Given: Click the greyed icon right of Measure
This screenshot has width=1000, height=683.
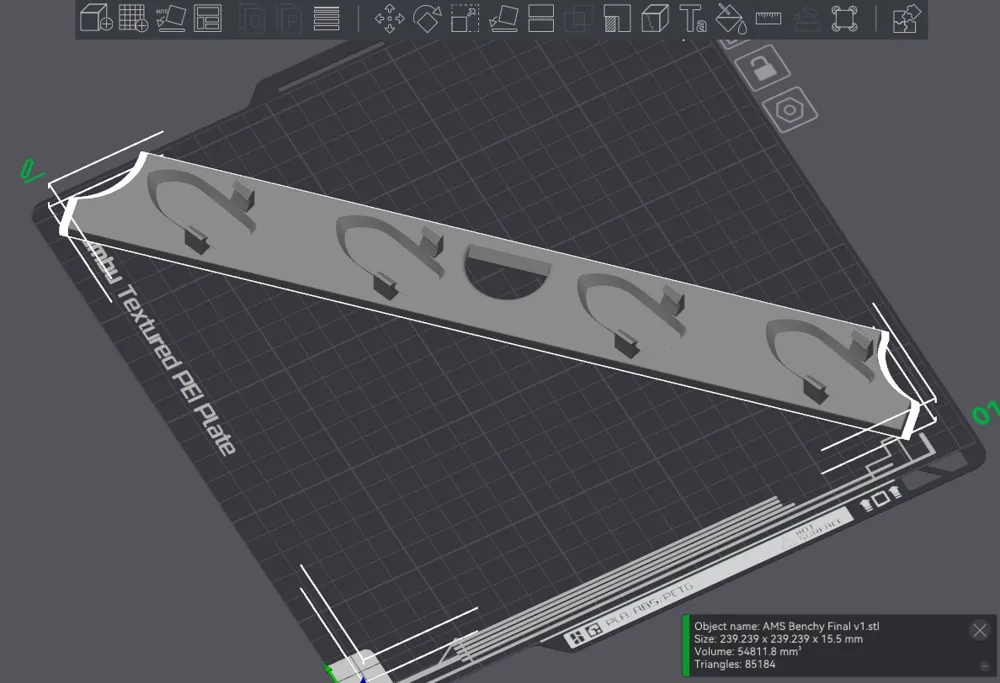Looking at the screenshot, I should [807, 18].
